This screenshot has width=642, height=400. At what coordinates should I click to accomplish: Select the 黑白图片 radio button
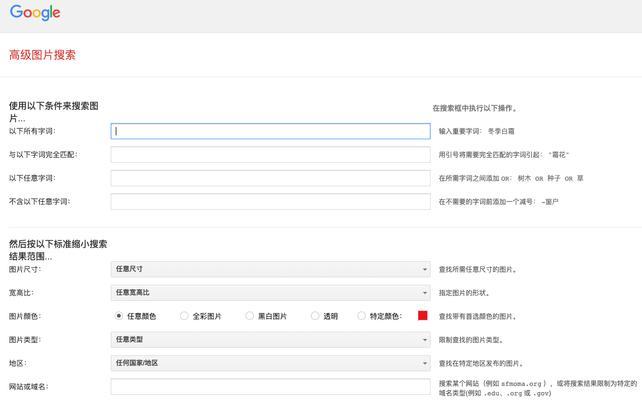pyautogui.click(x=249, y=316)
